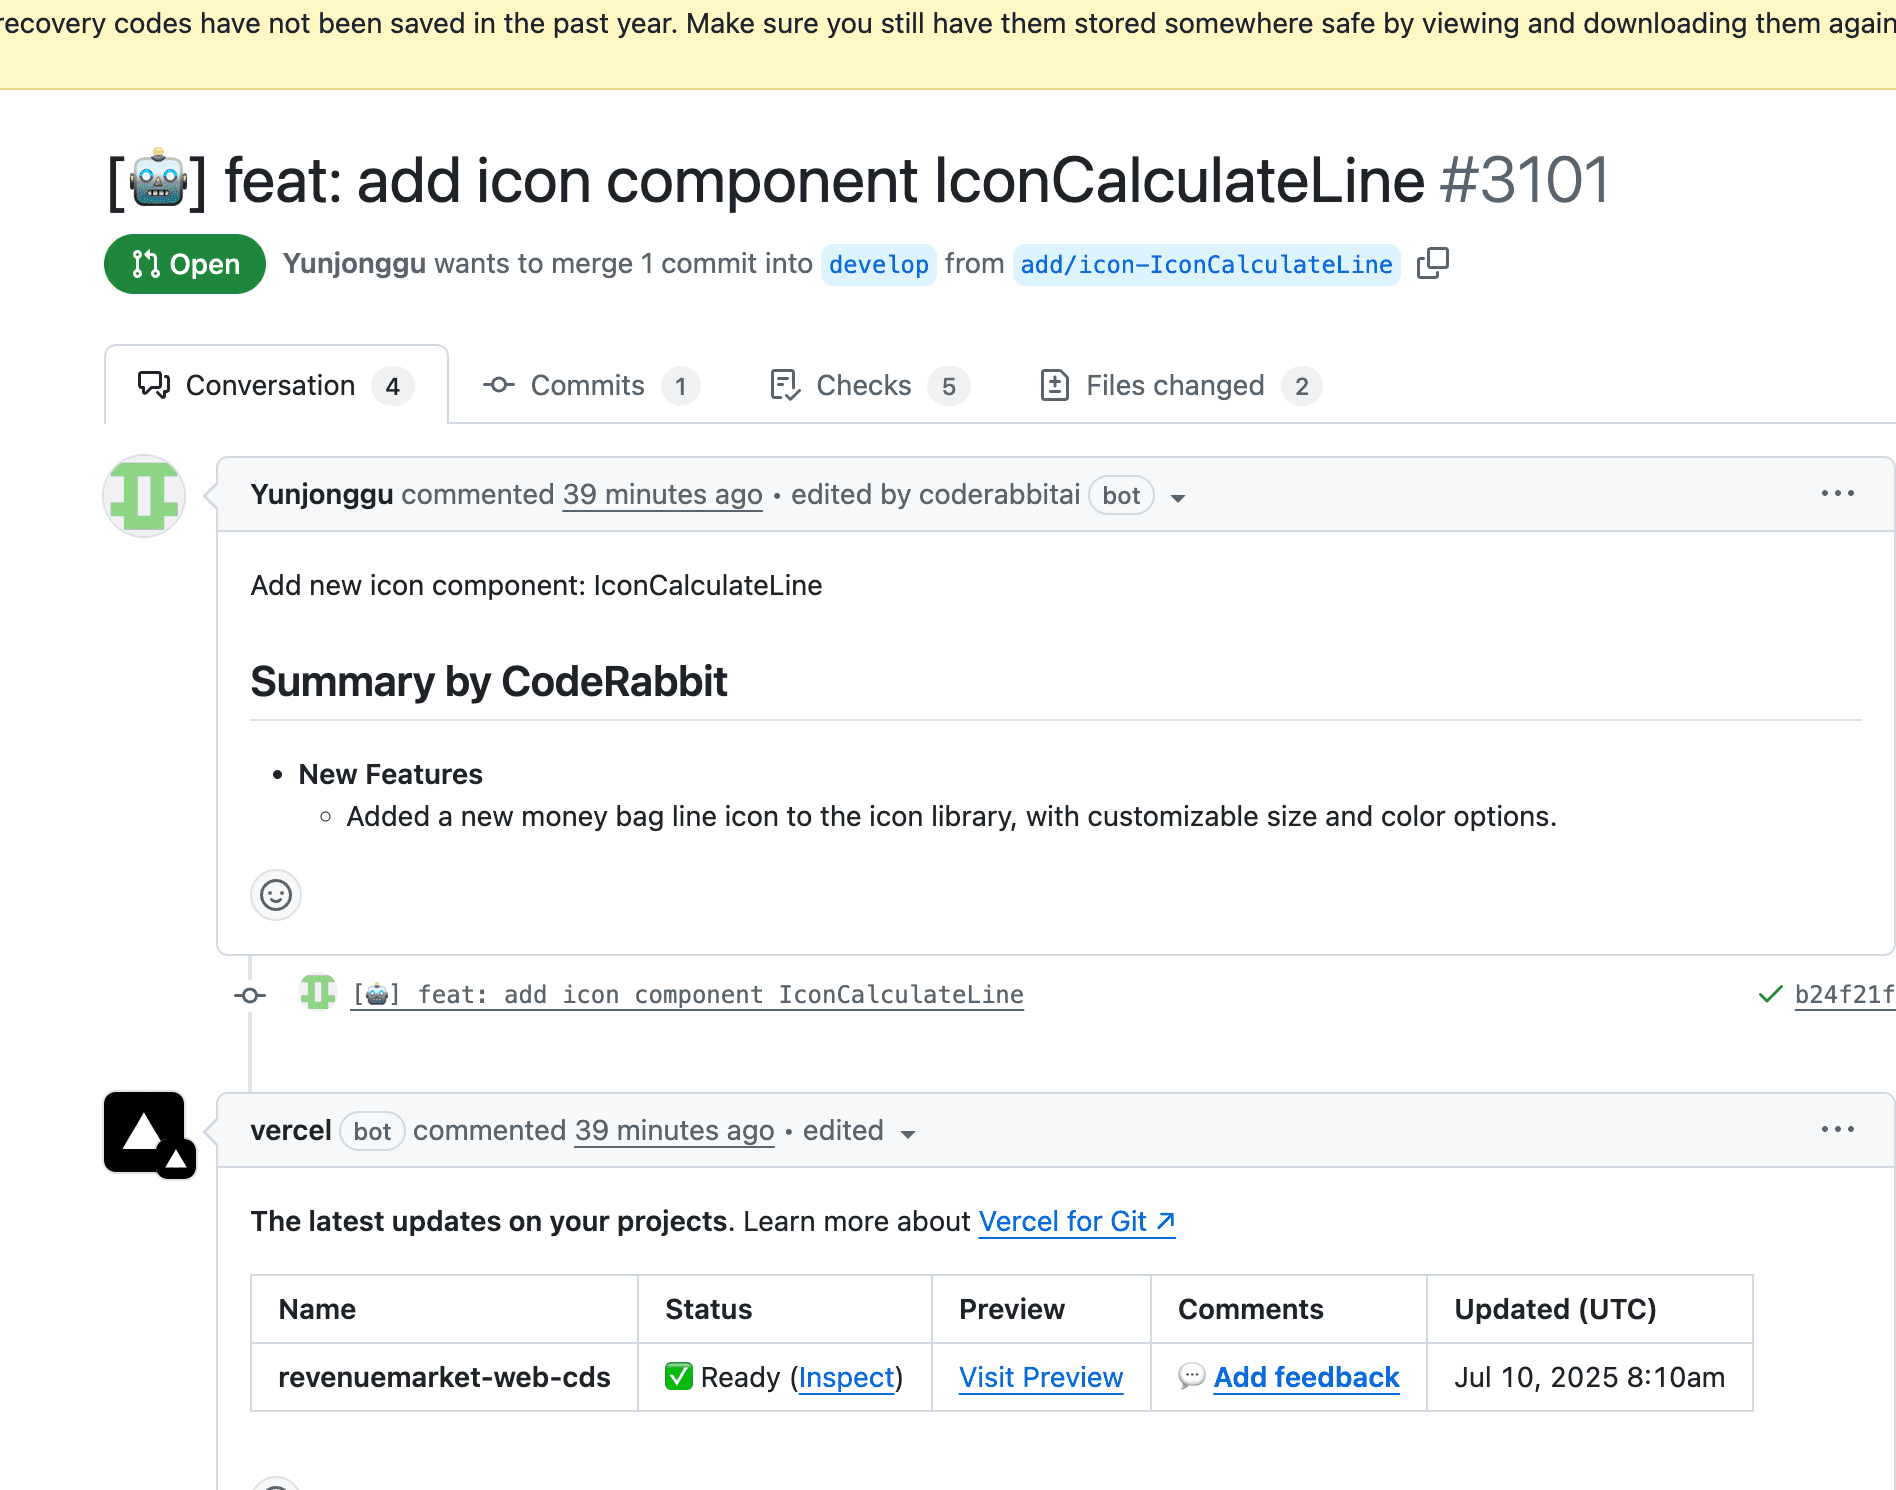Copy the head branch name icon
This screenshot has height=1490, width=1896.
pos(1432,263)
